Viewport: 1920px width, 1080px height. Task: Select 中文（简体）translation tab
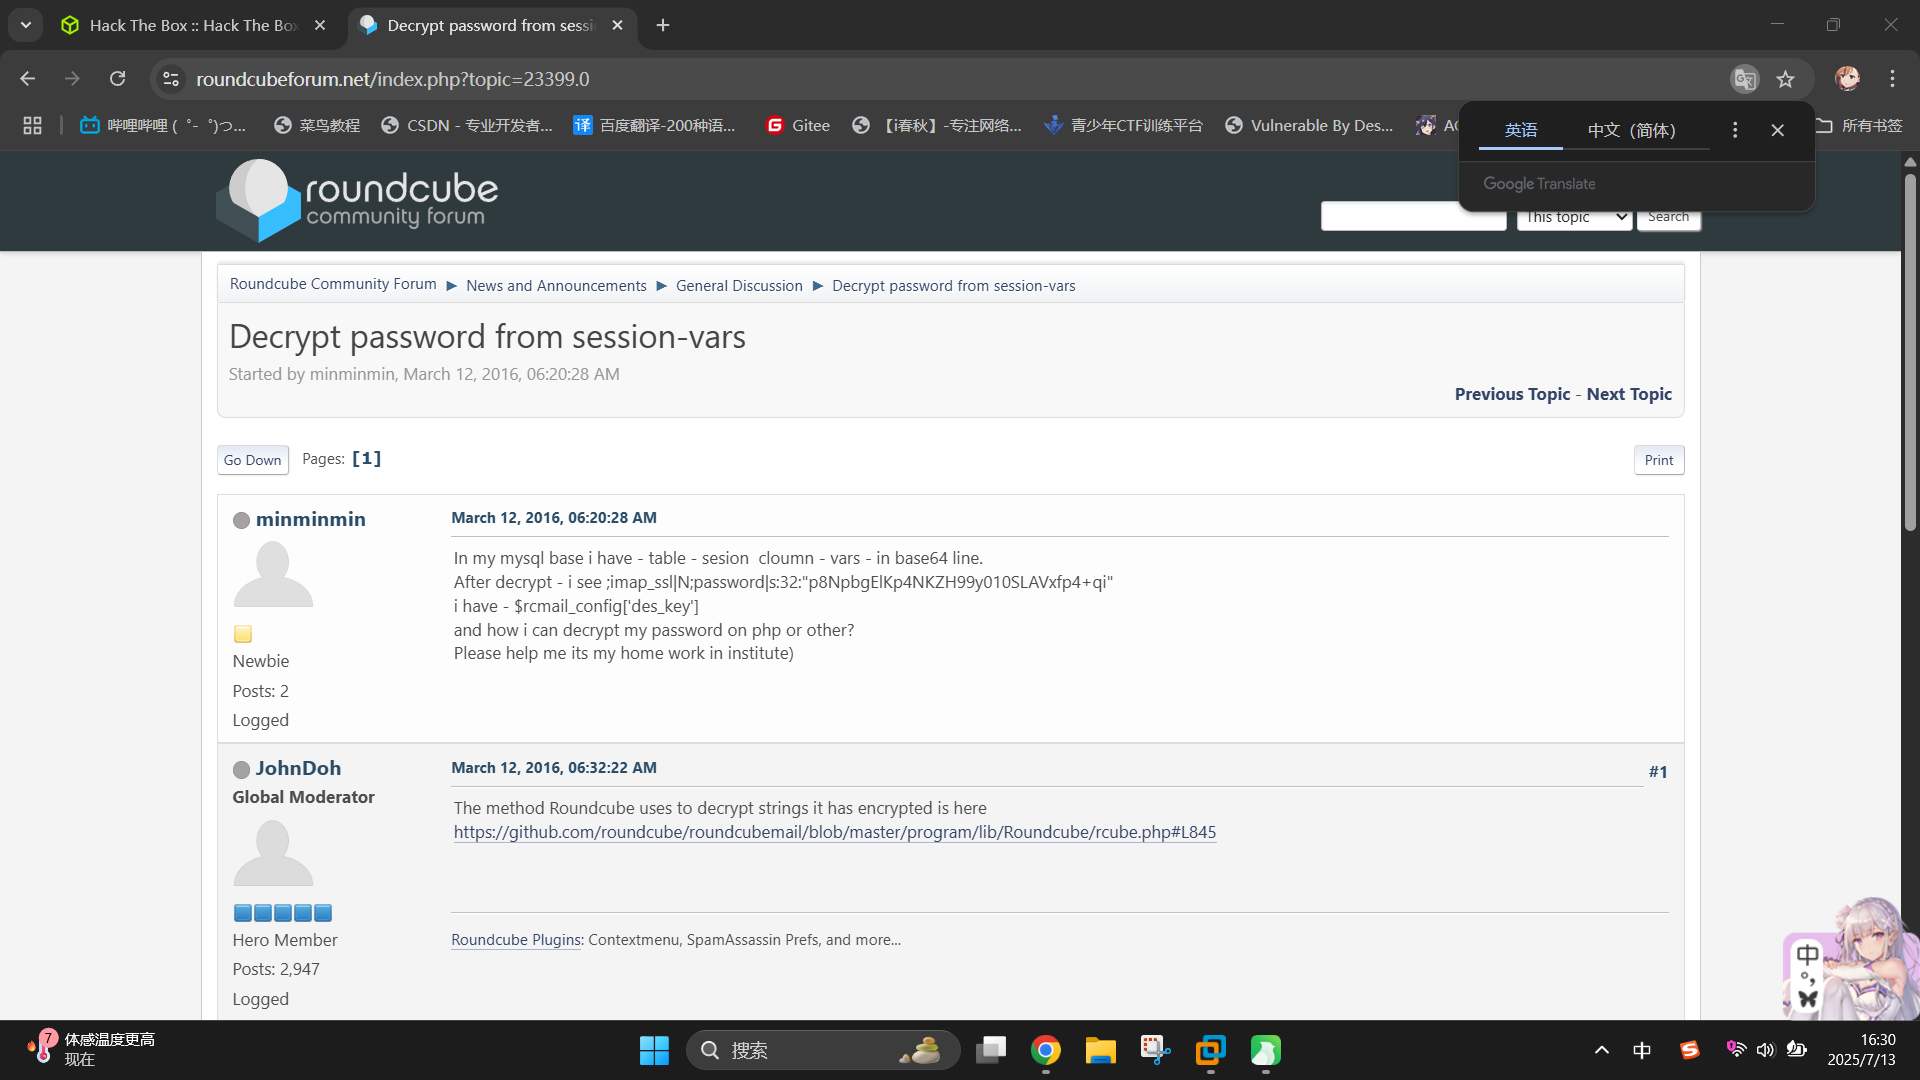tap(1631, 130)
